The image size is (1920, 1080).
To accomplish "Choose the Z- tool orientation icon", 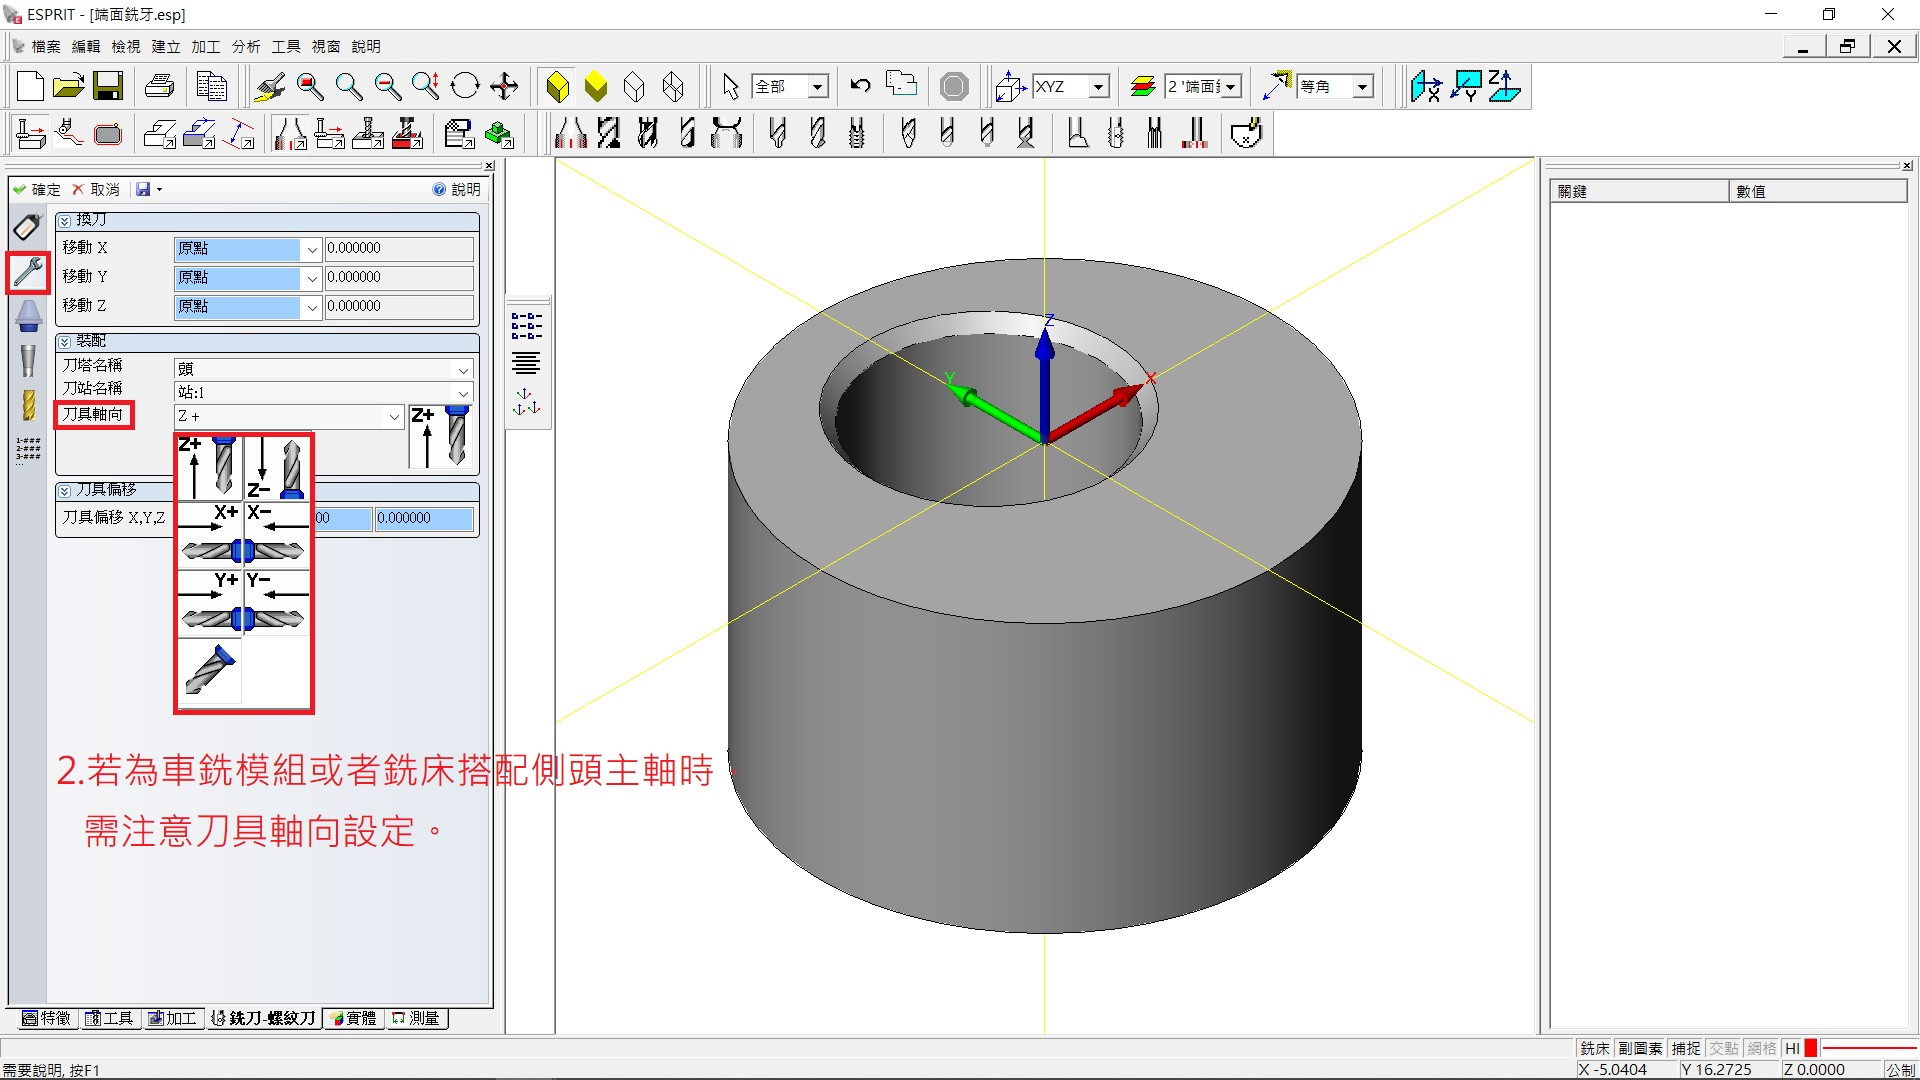I will [277, 468].
